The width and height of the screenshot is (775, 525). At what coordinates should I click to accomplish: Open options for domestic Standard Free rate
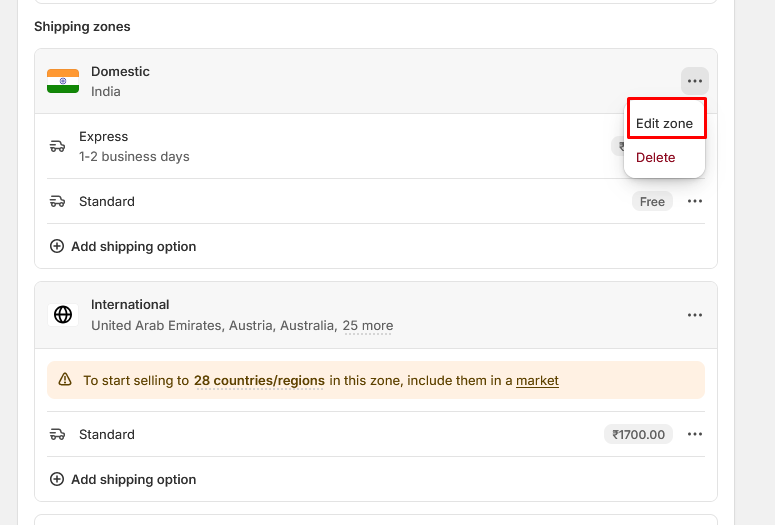[695, 202]
